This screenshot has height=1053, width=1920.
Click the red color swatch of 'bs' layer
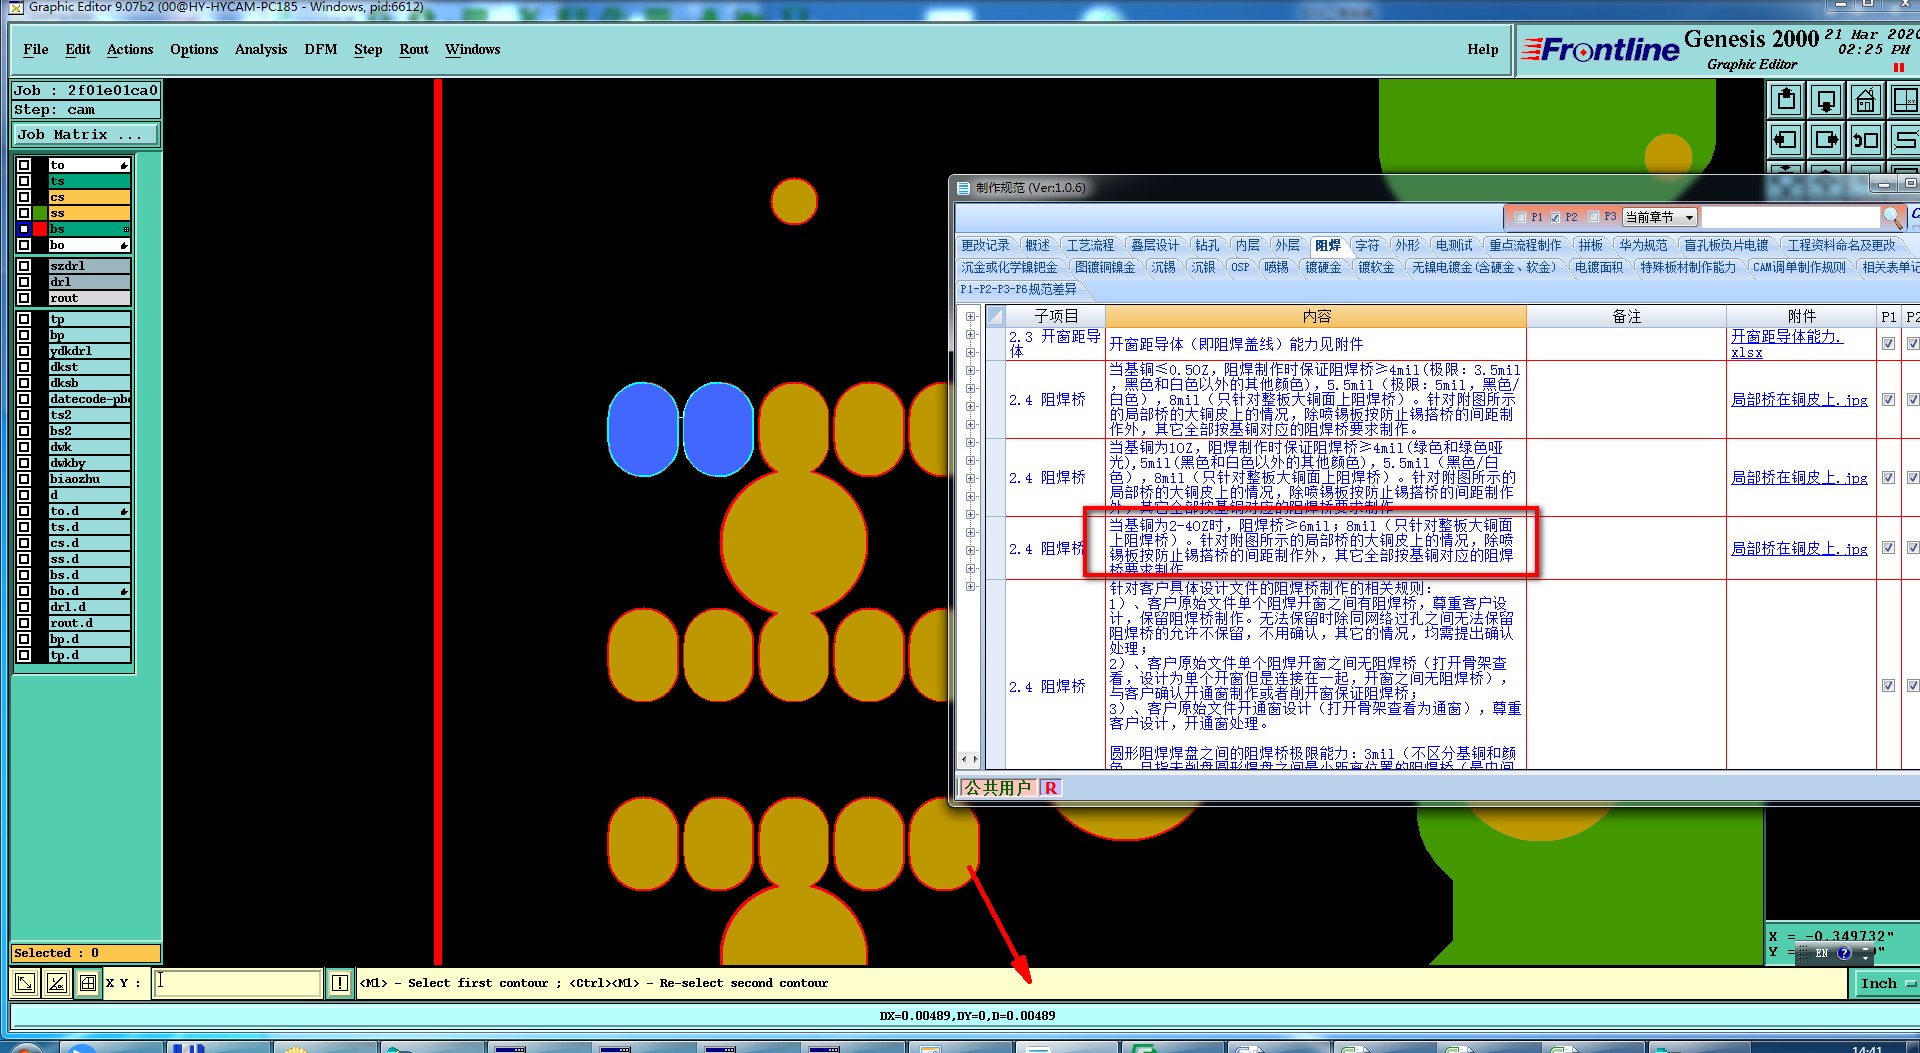click(40, 229)
